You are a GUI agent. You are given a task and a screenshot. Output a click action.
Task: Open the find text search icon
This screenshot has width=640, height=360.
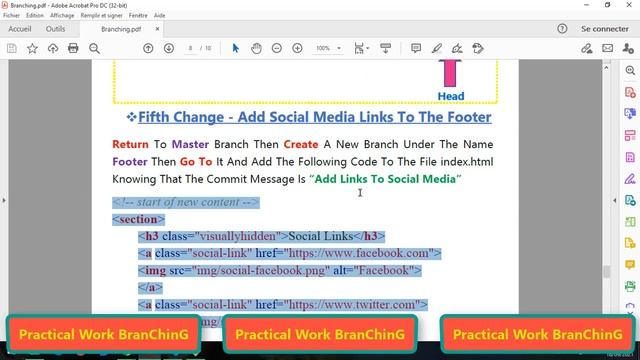click(x=94, y=48)
